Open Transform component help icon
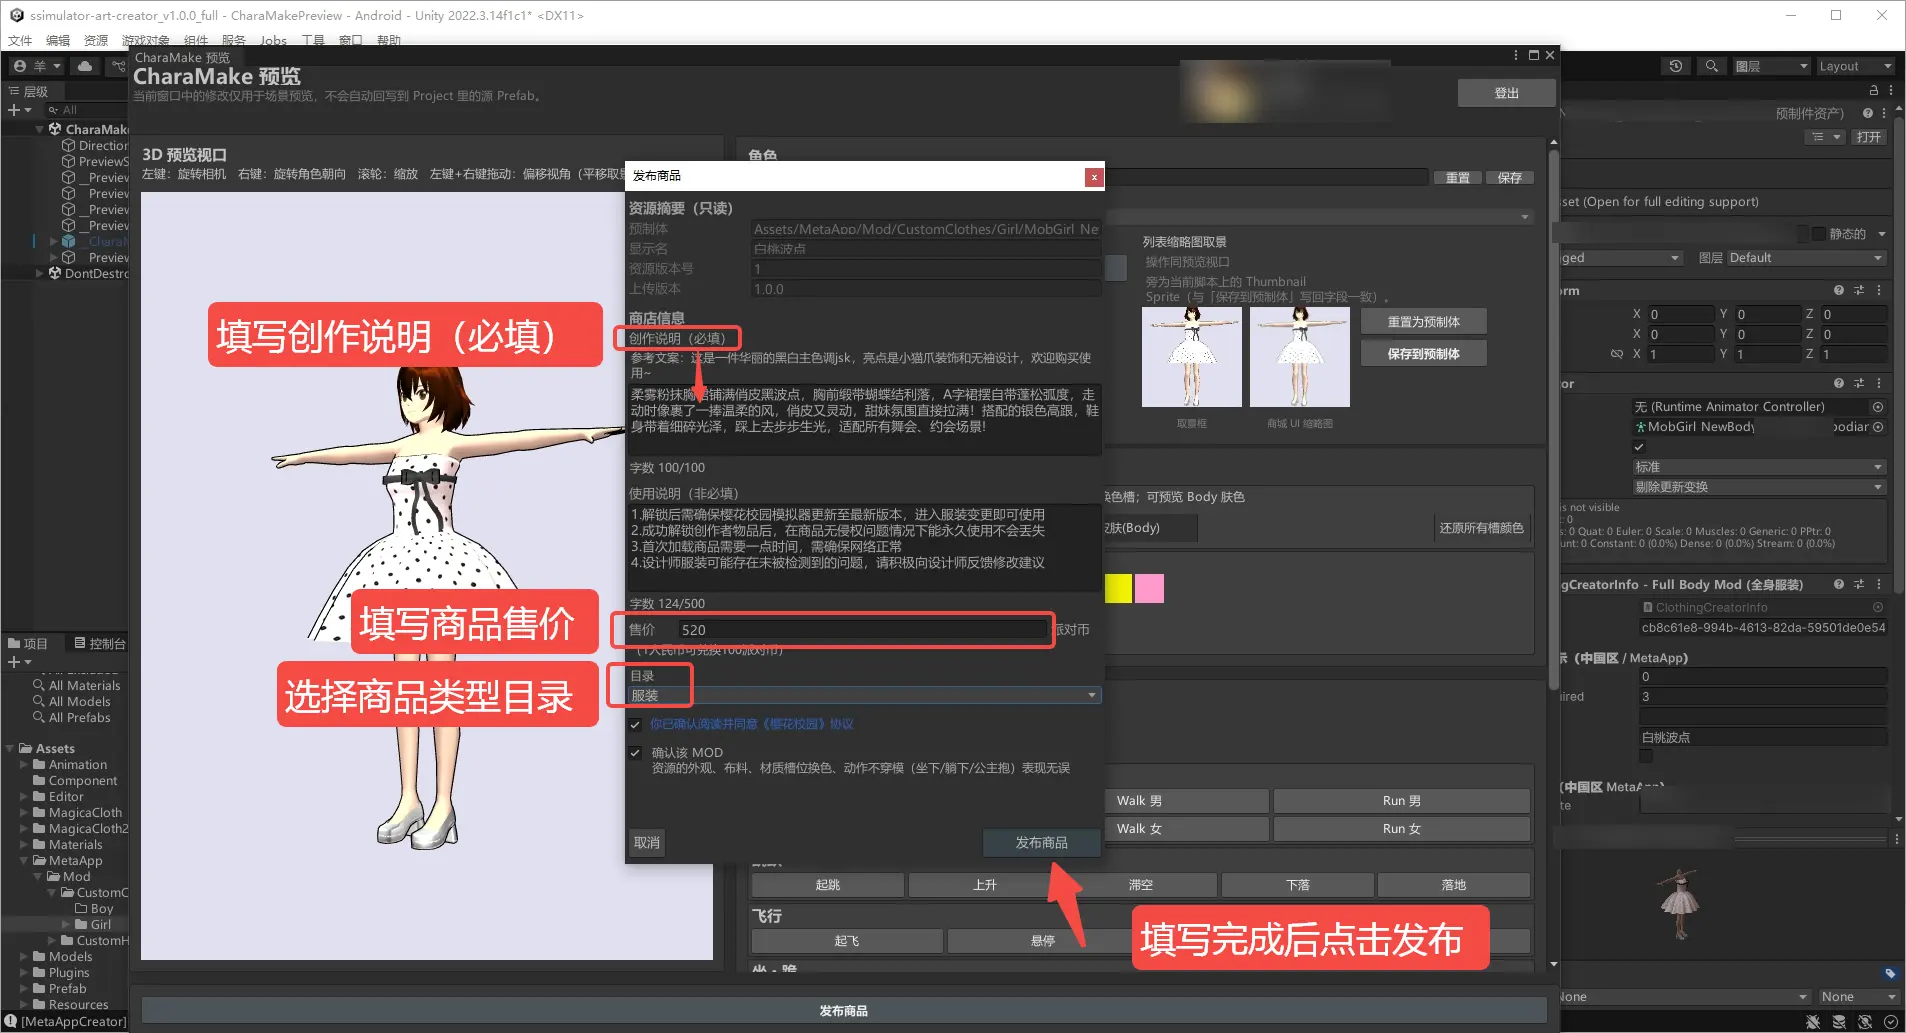This screenshot has width=1906, height=1033. [1838, 290]
